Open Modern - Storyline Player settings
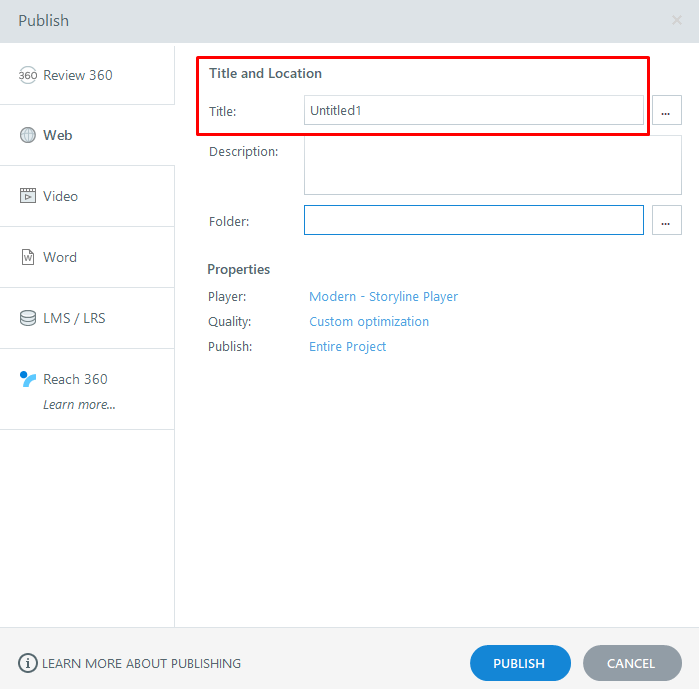Screen dimensions: 699x689 click(383, 296)
